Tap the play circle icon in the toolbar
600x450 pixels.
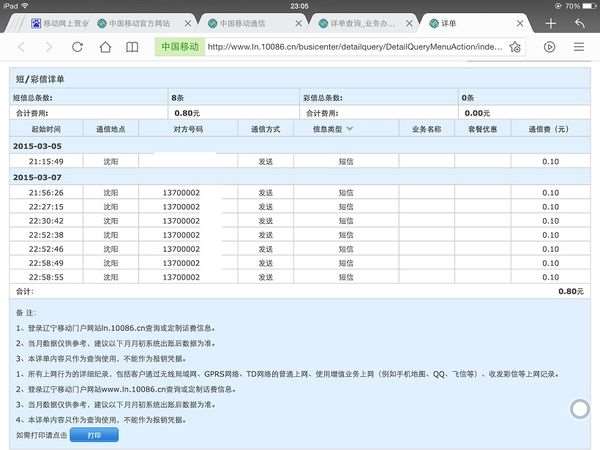click(x=549, y=47)
